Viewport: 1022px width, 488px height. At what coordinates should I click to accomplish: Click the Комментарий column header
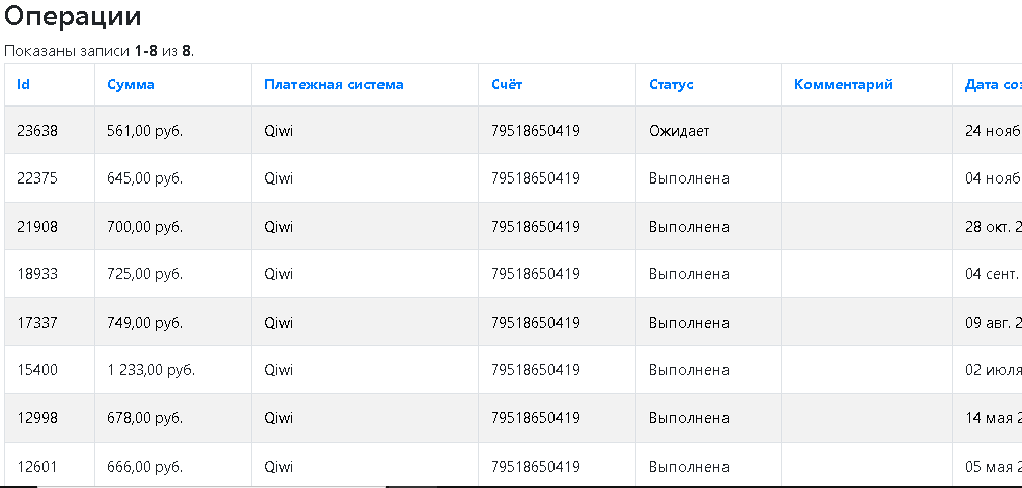(843, 85)
